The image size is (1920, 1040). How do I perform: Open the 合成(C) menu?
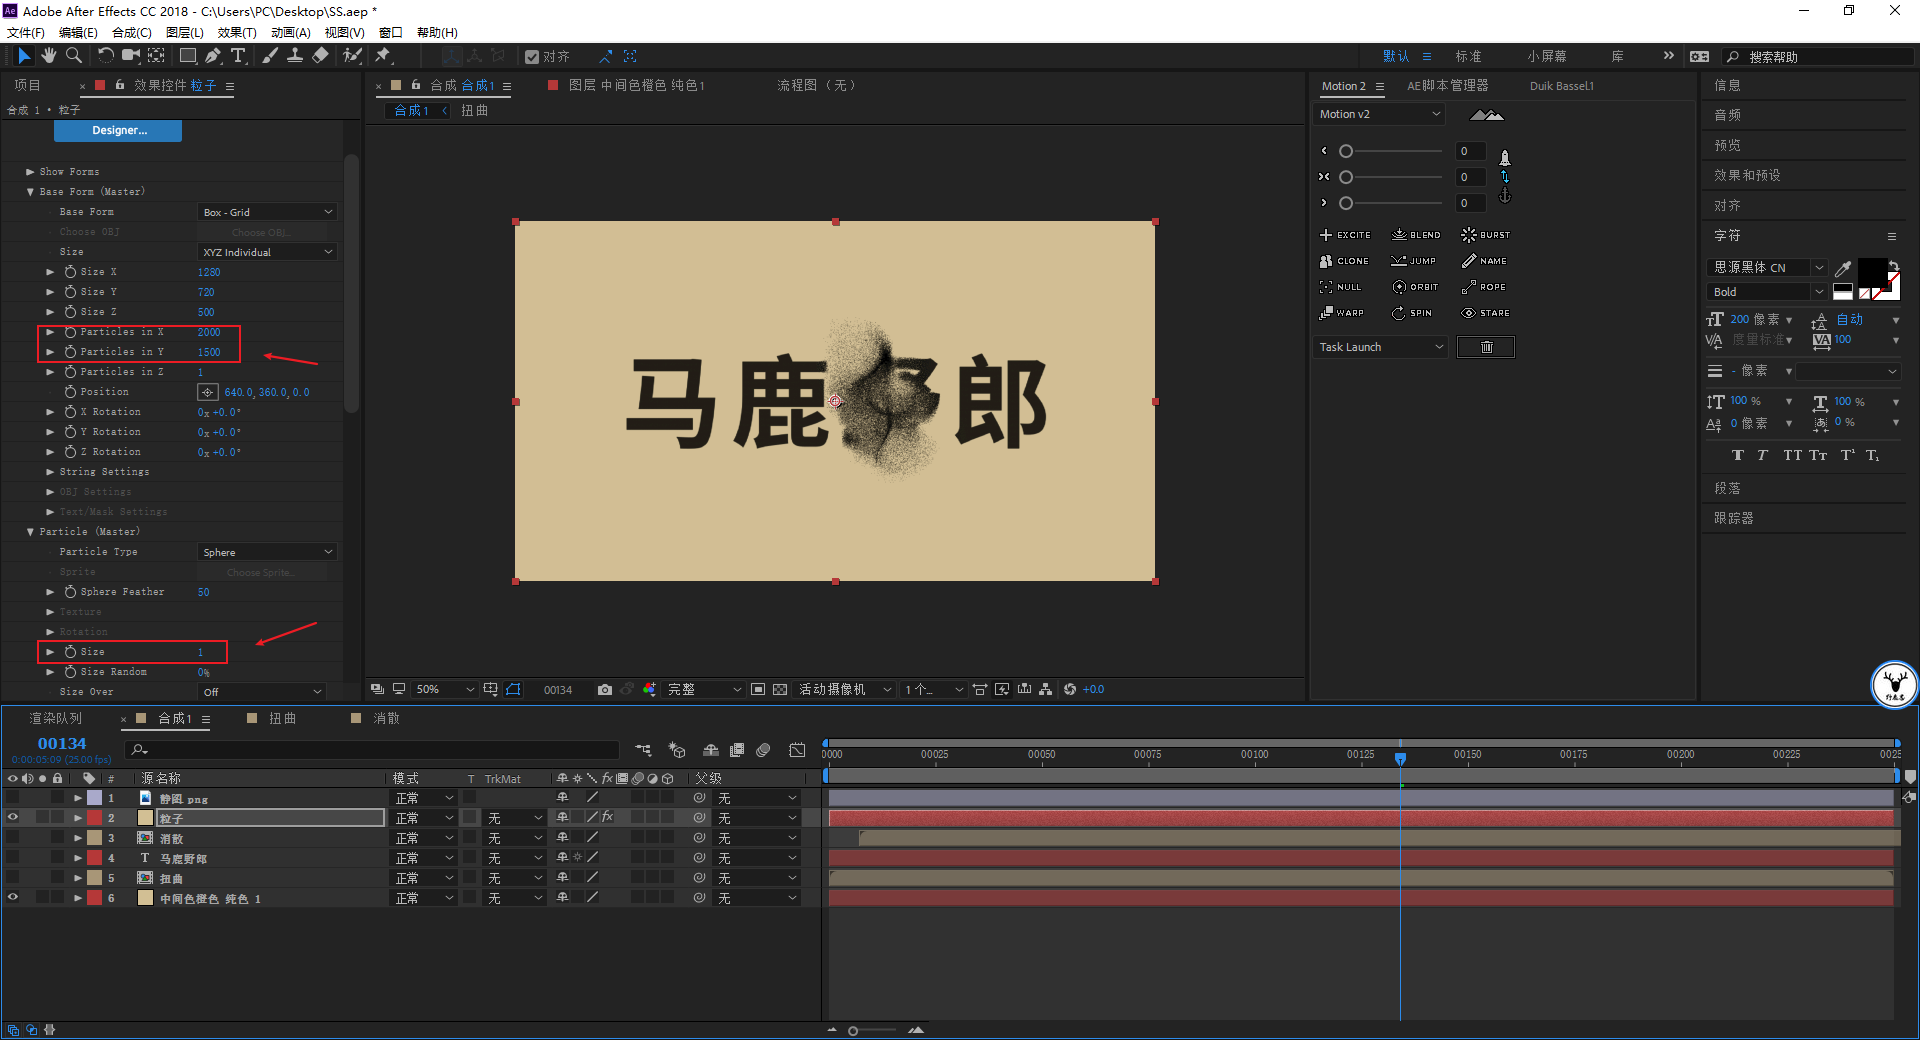(x=132, y=33)
